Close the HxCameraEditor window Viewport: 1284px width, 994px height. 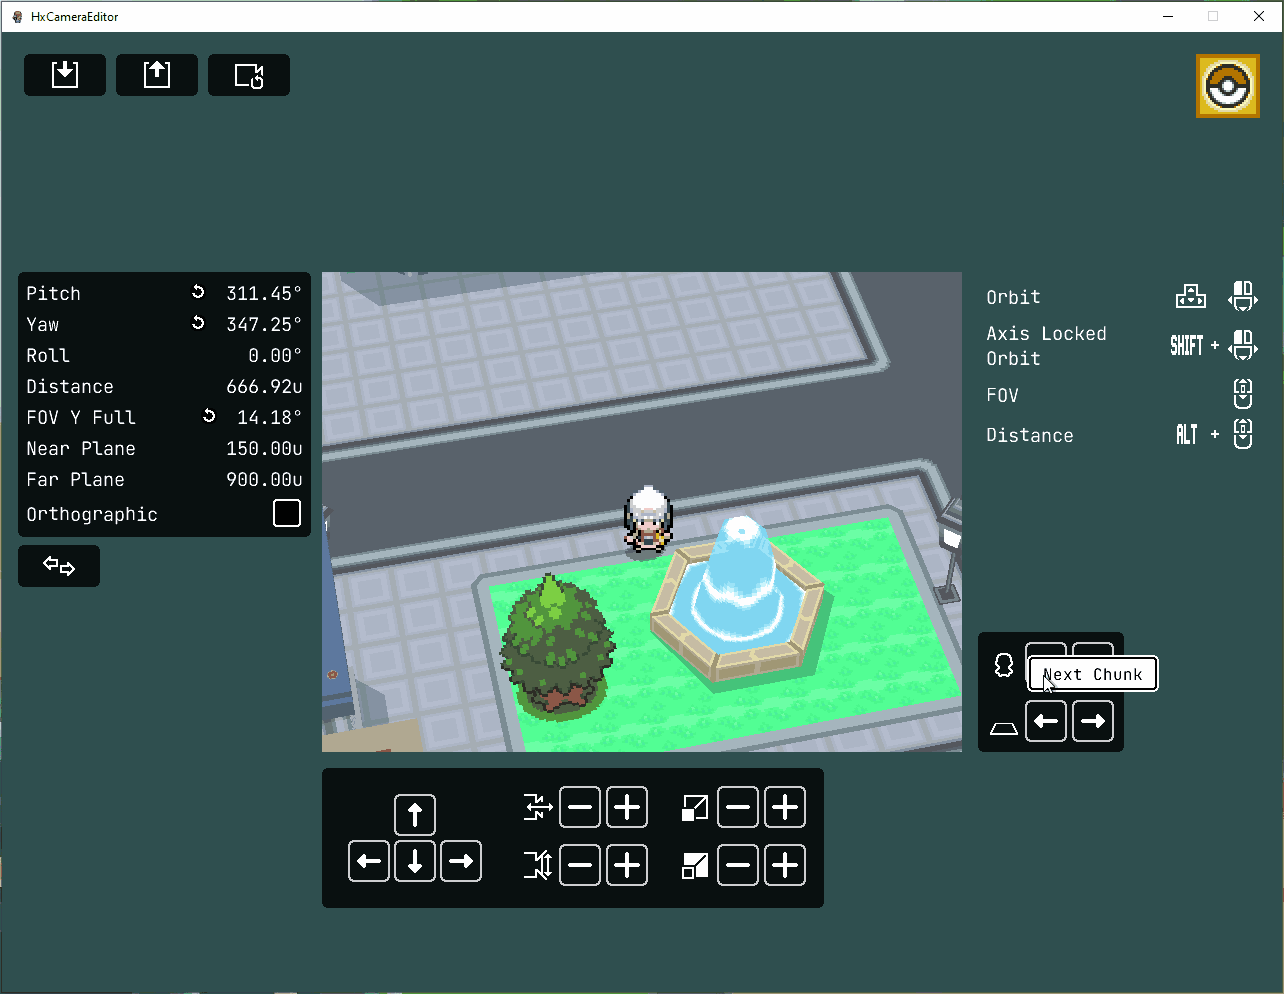pyautogui.click(x=1259, y=16)
